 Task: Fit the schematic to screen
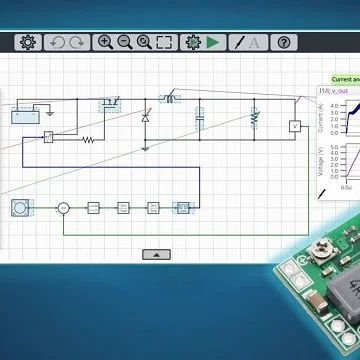[x=164, y=43]
